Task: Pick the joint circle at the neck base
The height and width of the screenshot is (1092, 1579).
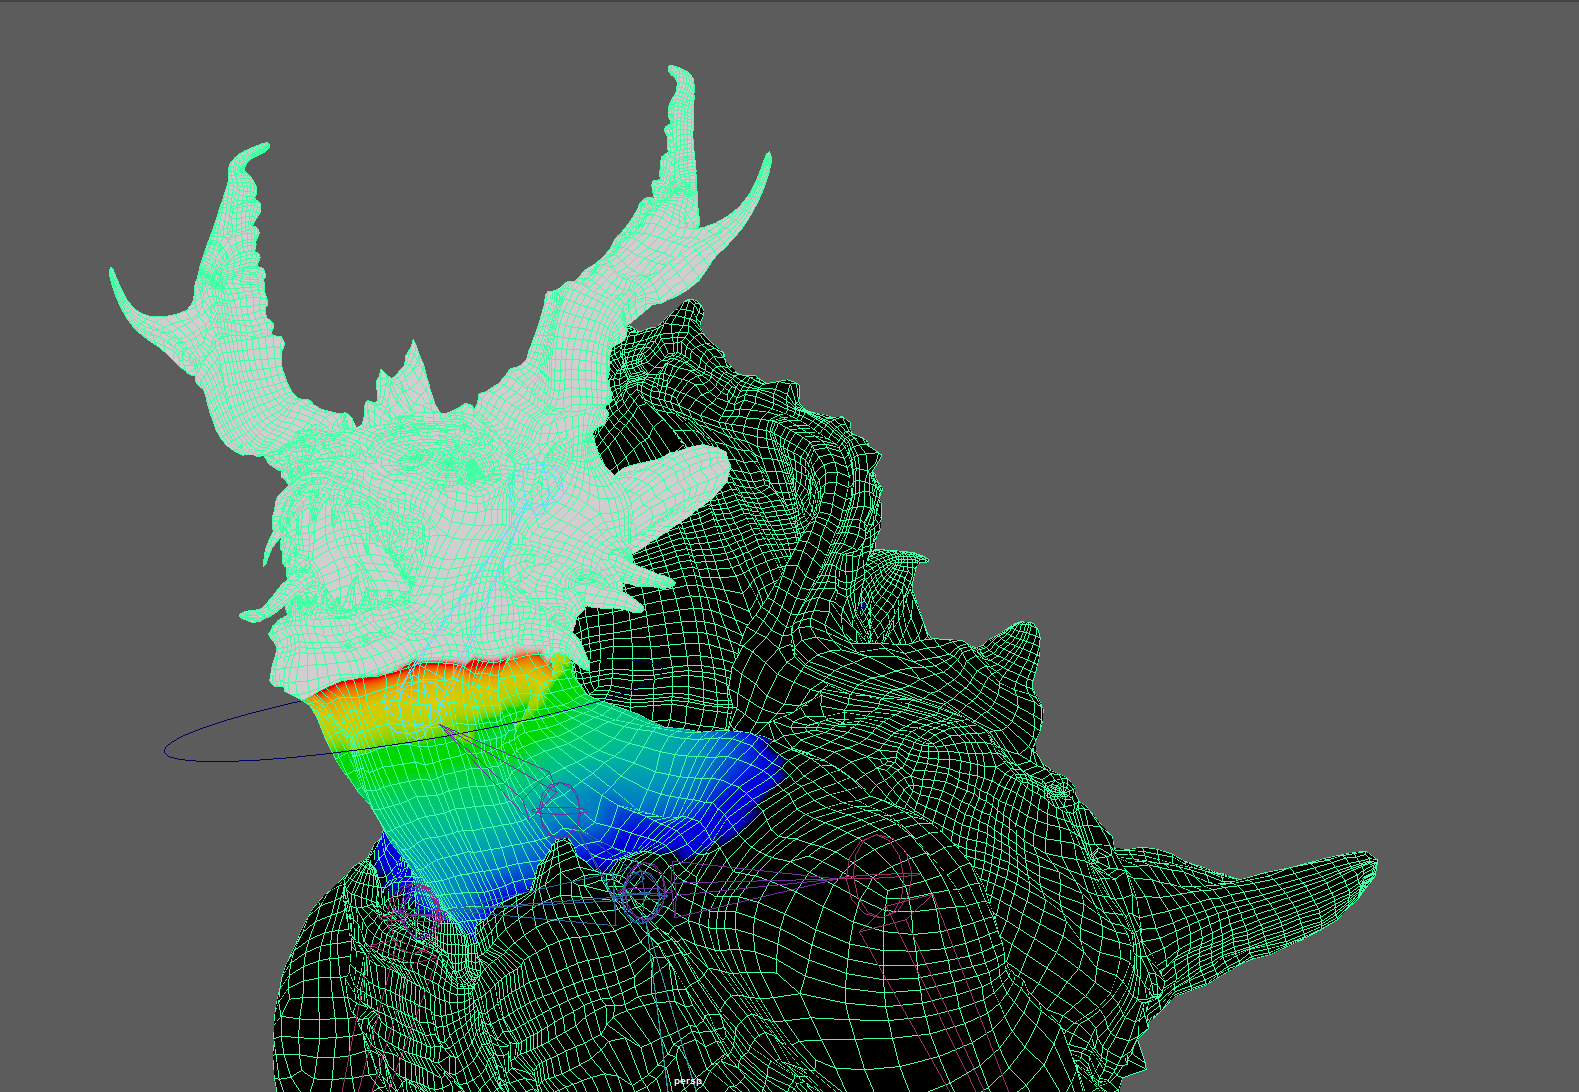Action: [x=641, y=890]
